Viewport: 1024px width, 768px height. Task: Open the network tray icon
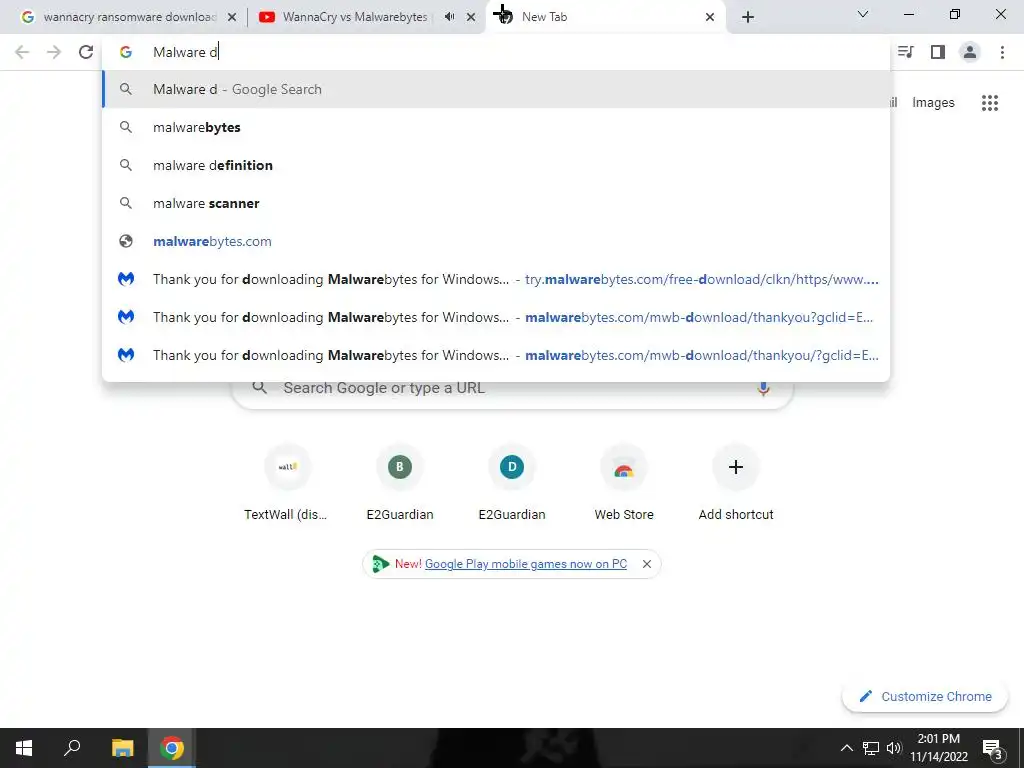point(871,748)
